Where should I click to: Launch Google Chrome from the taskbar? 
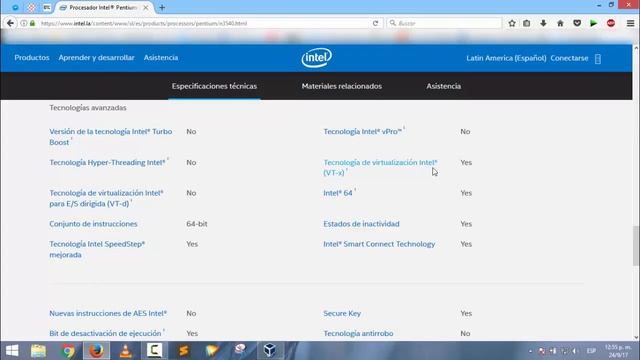click(68, 351)
